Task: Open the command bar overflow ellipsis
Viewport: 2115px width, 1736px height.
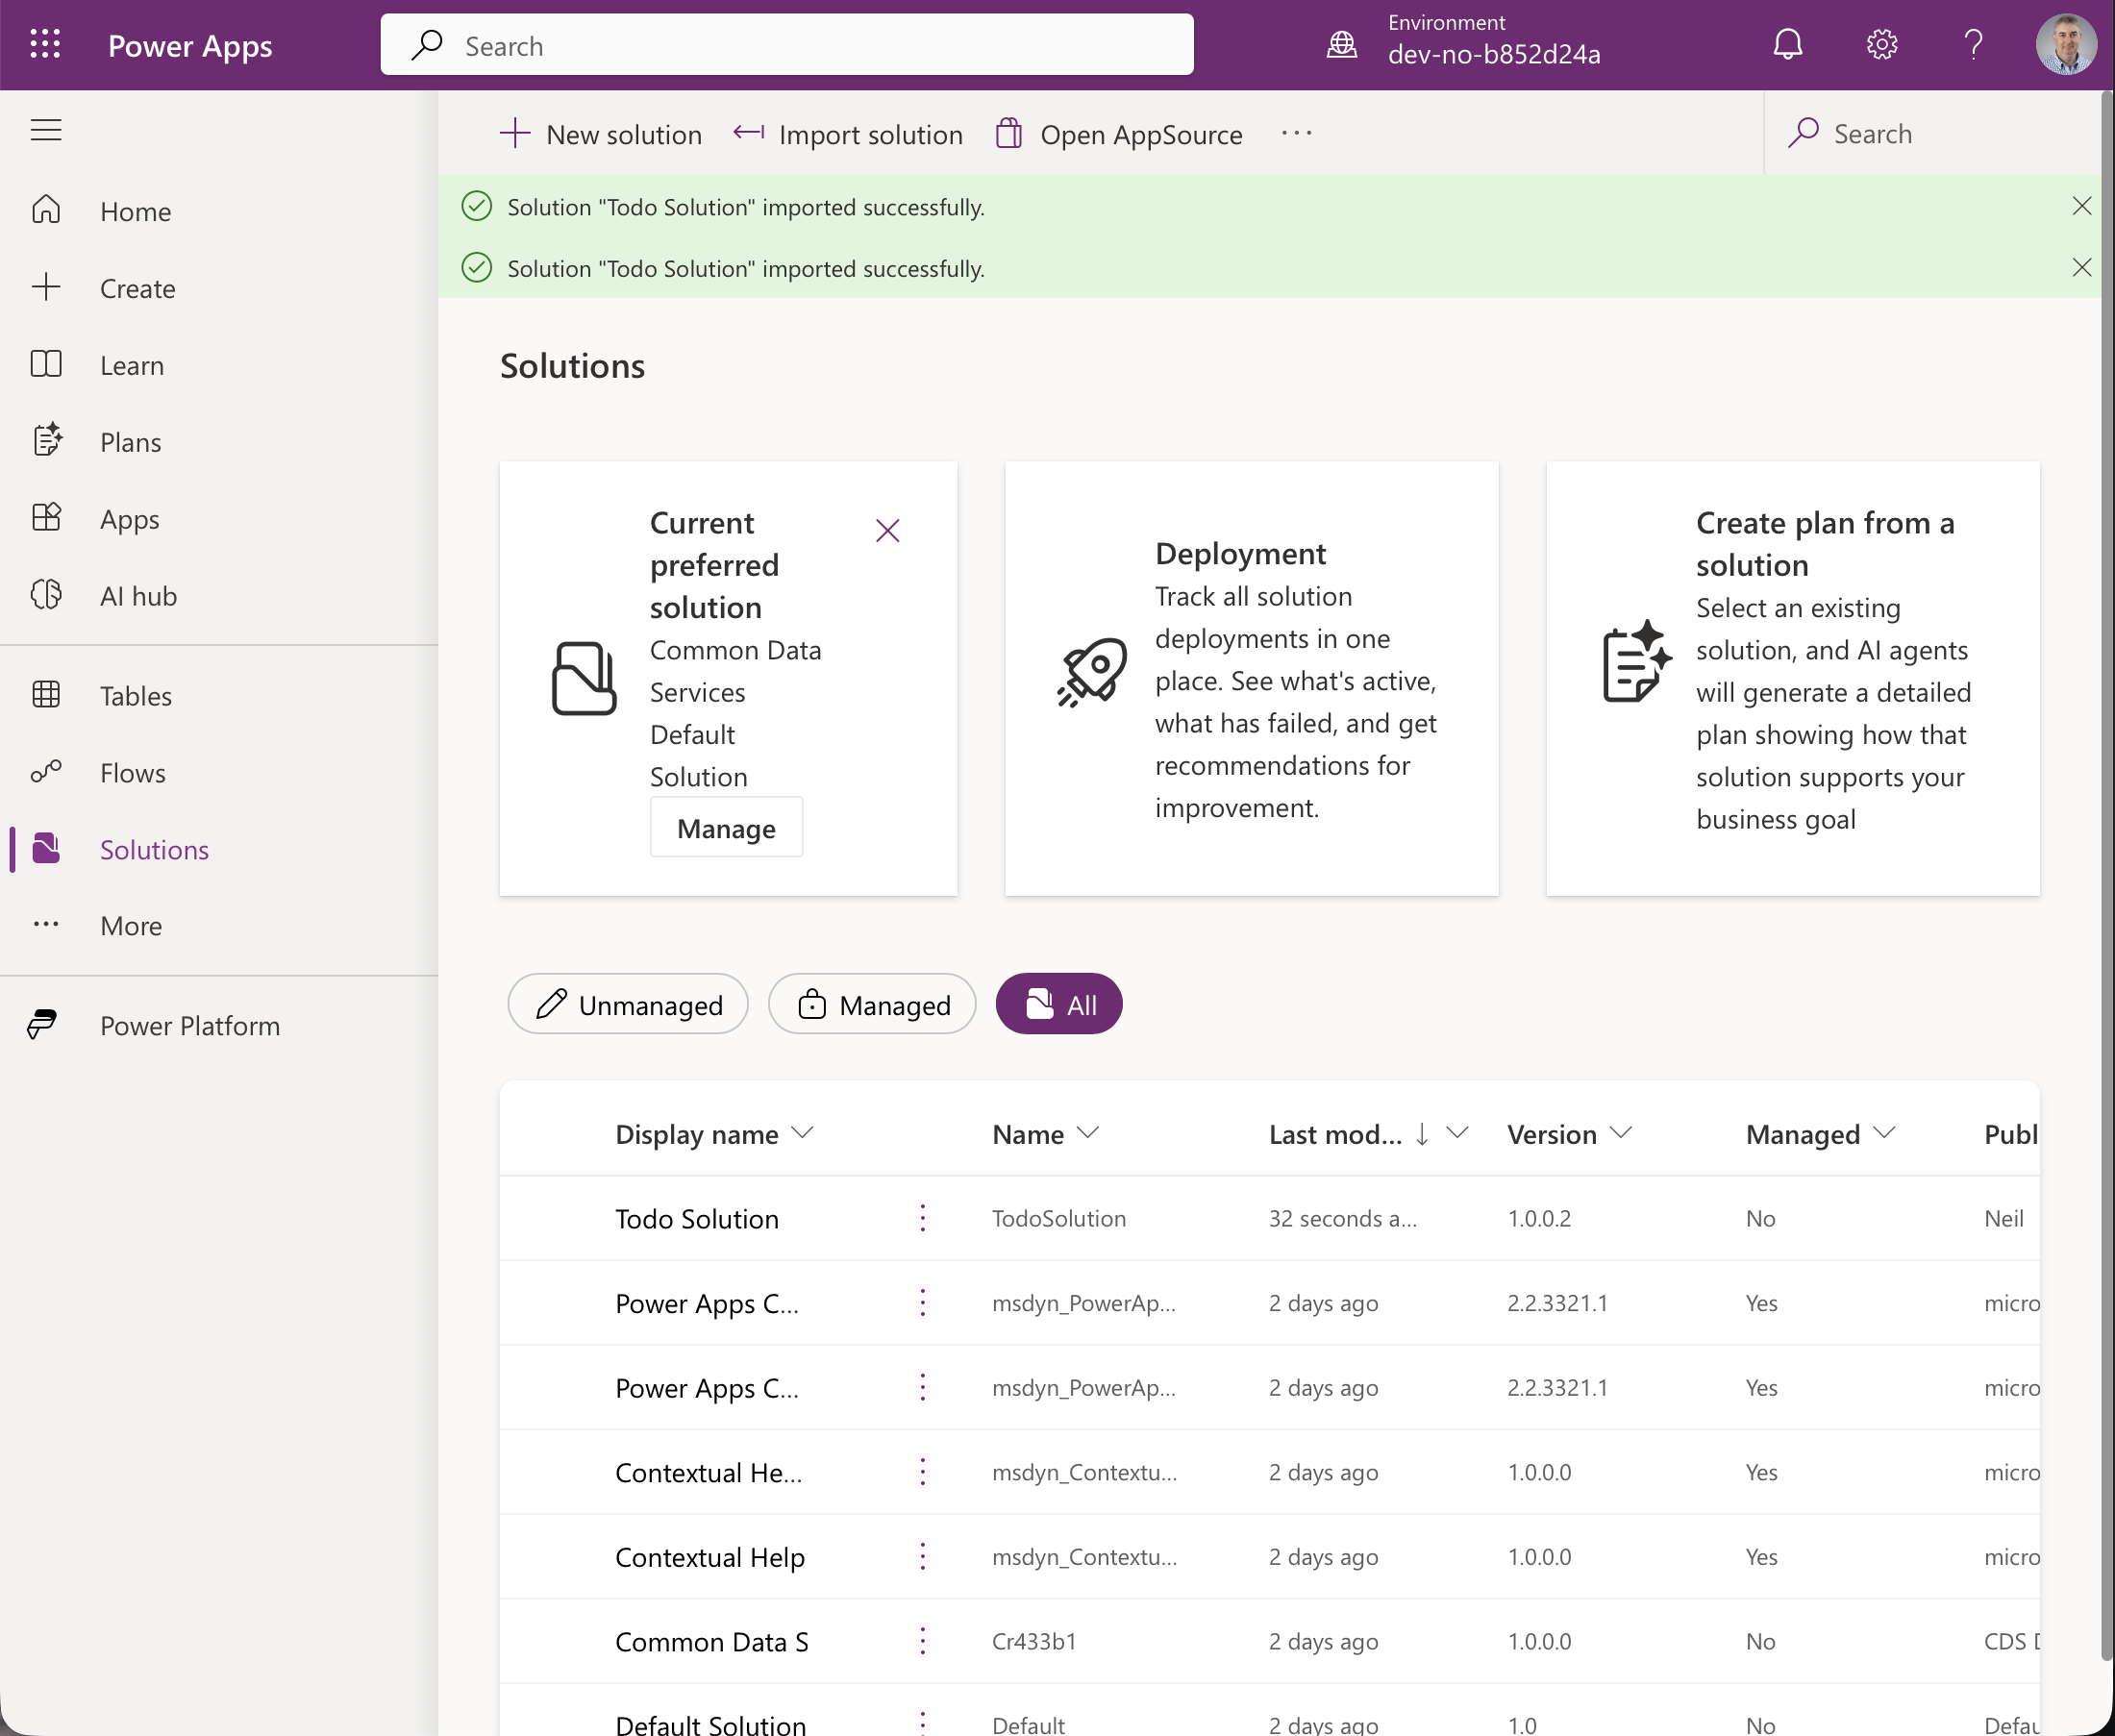Action: tap(1296, 133)
